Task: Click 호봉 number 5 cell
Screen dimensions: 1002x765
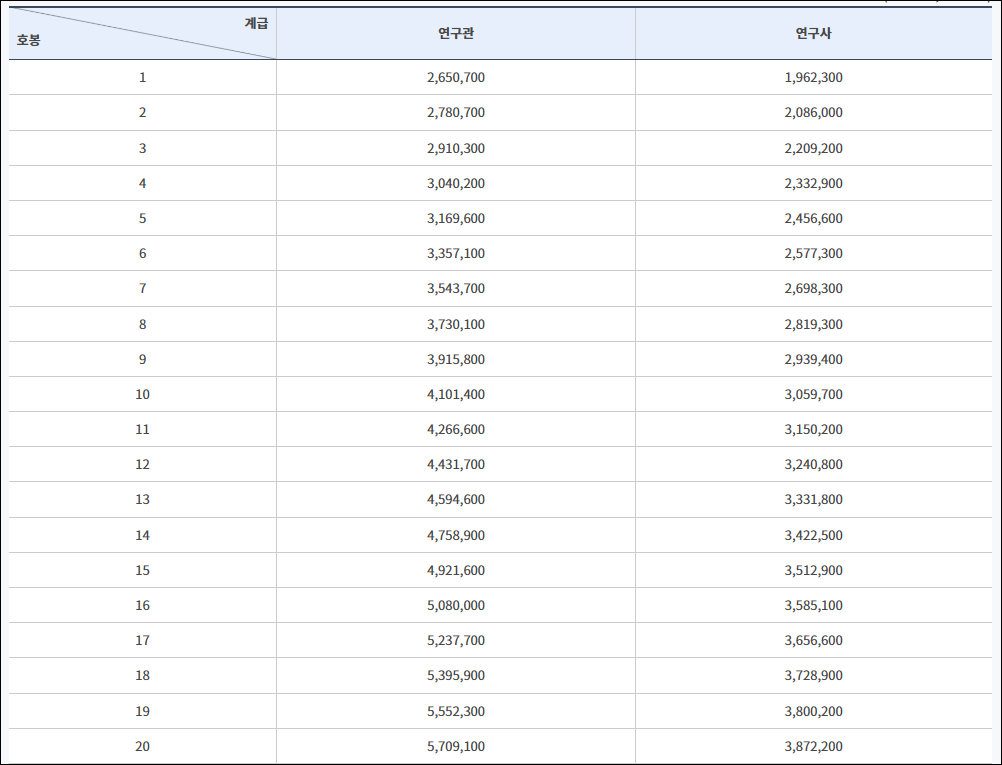Action: click(143, 219)
